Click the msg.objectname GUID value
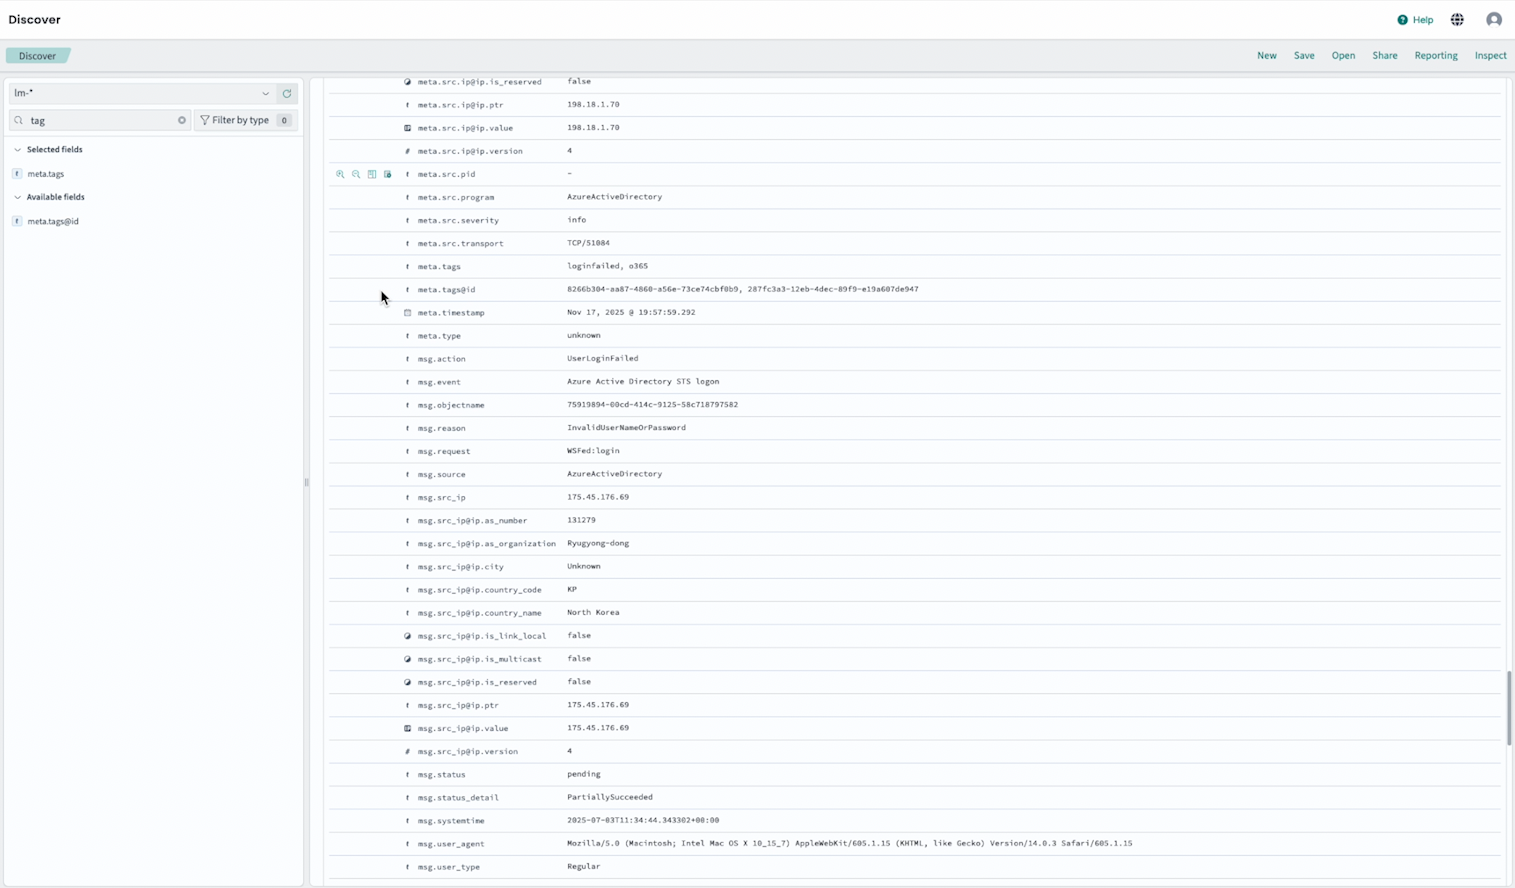 pos(652,405)
